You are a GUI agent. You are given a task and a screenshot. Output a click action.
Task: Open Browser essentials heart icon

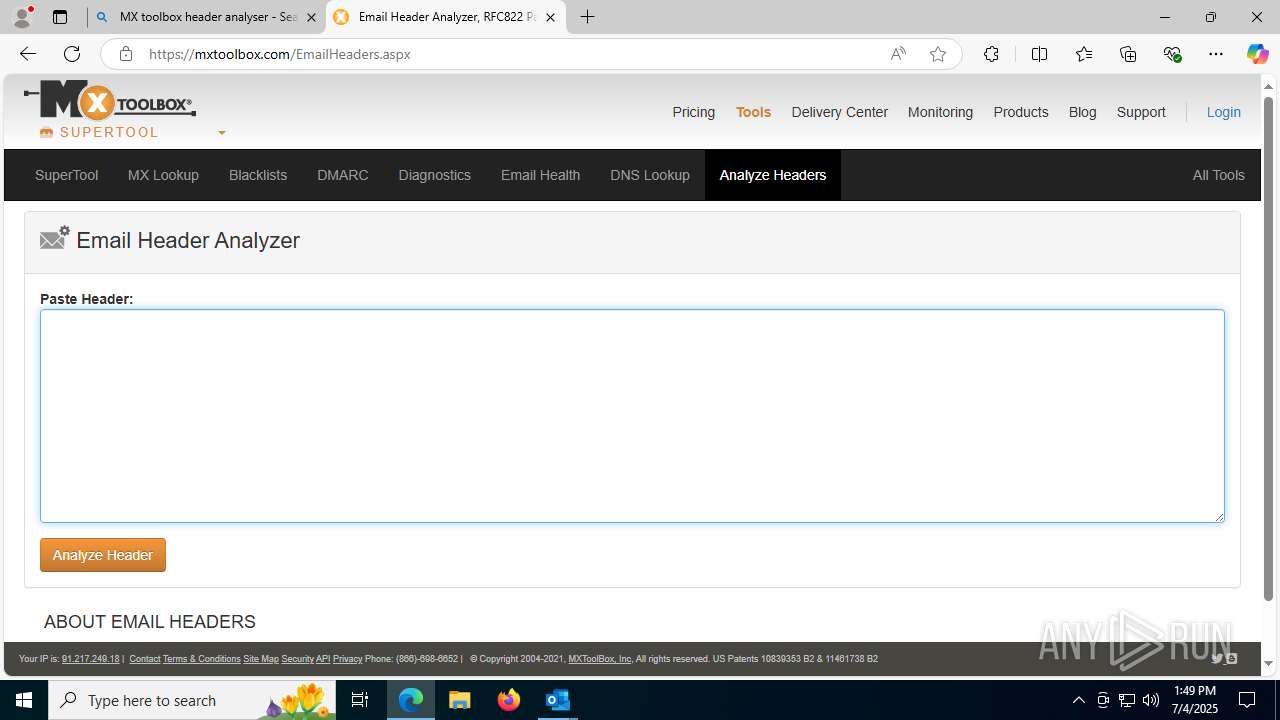pyautogui.click(x=1172, y=54)
